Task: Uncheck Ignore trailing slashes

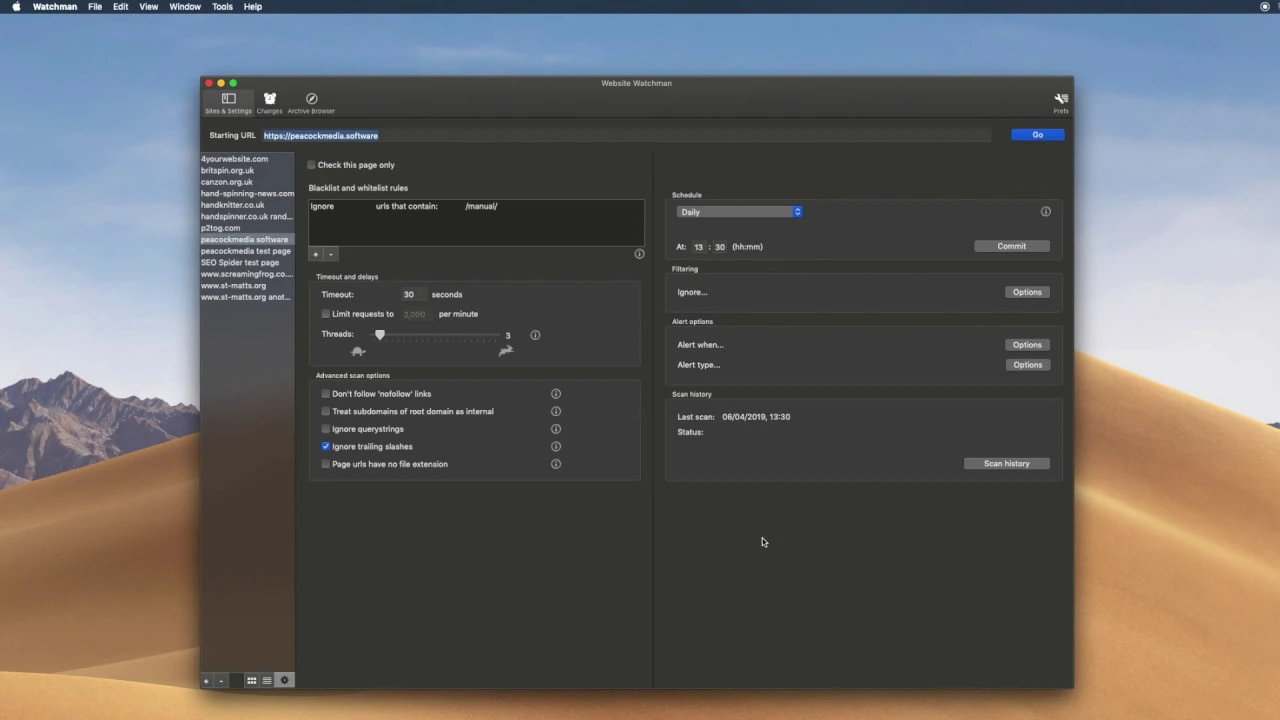Action: click(x=326, y=447)
